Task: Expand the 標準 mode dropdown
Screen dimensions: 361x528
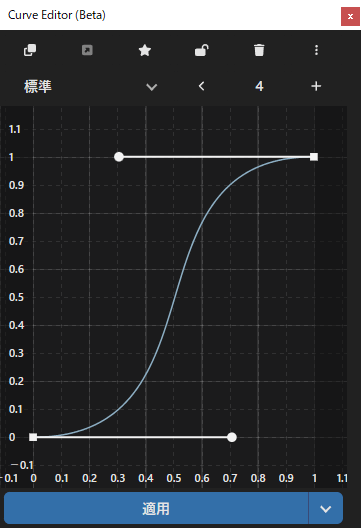Action: pos(152,87)
